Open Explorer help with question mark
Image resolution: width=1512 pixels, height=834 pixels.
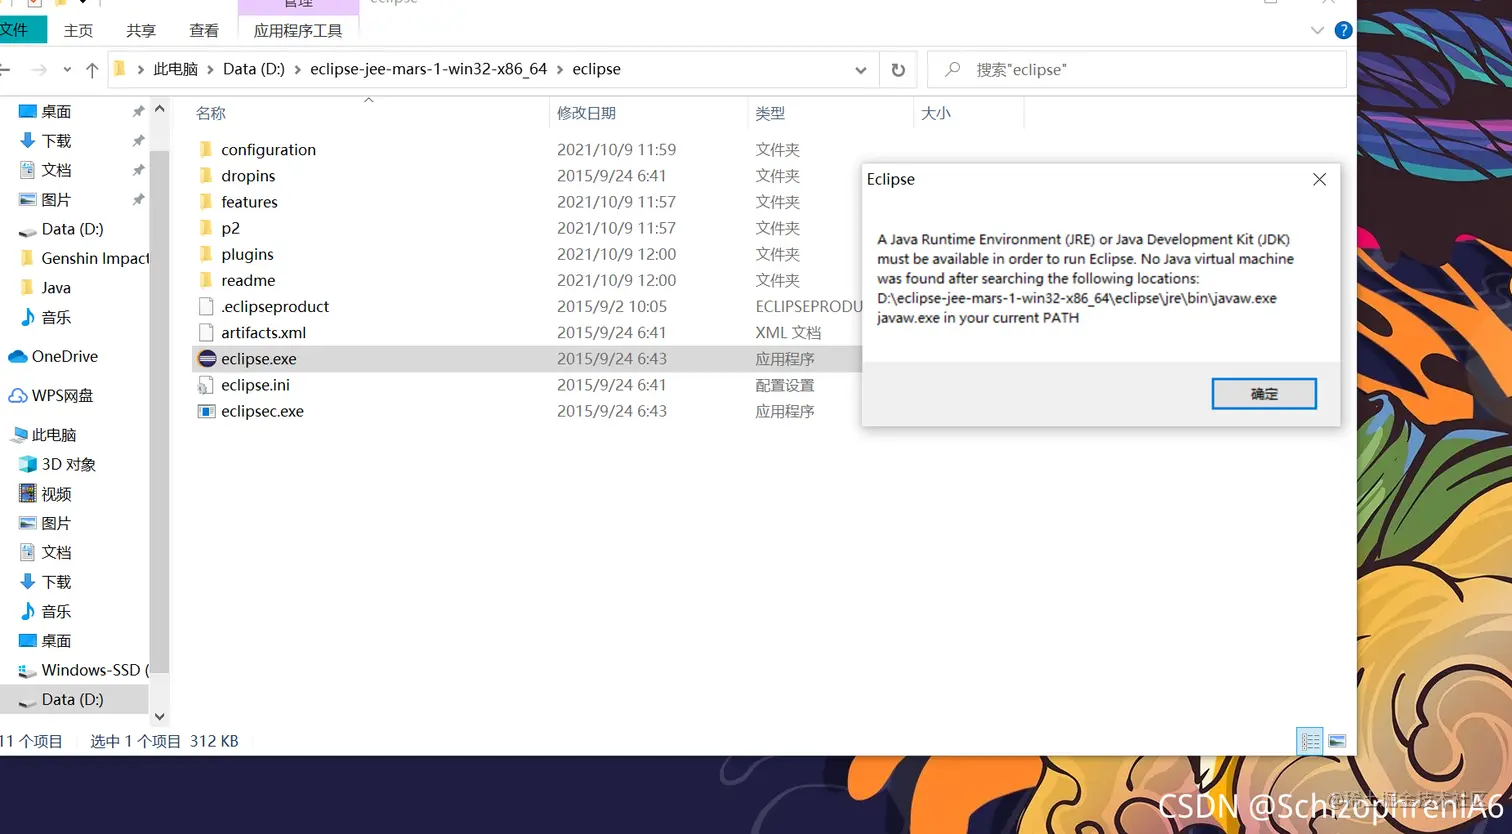click(x=1343, y=30)
